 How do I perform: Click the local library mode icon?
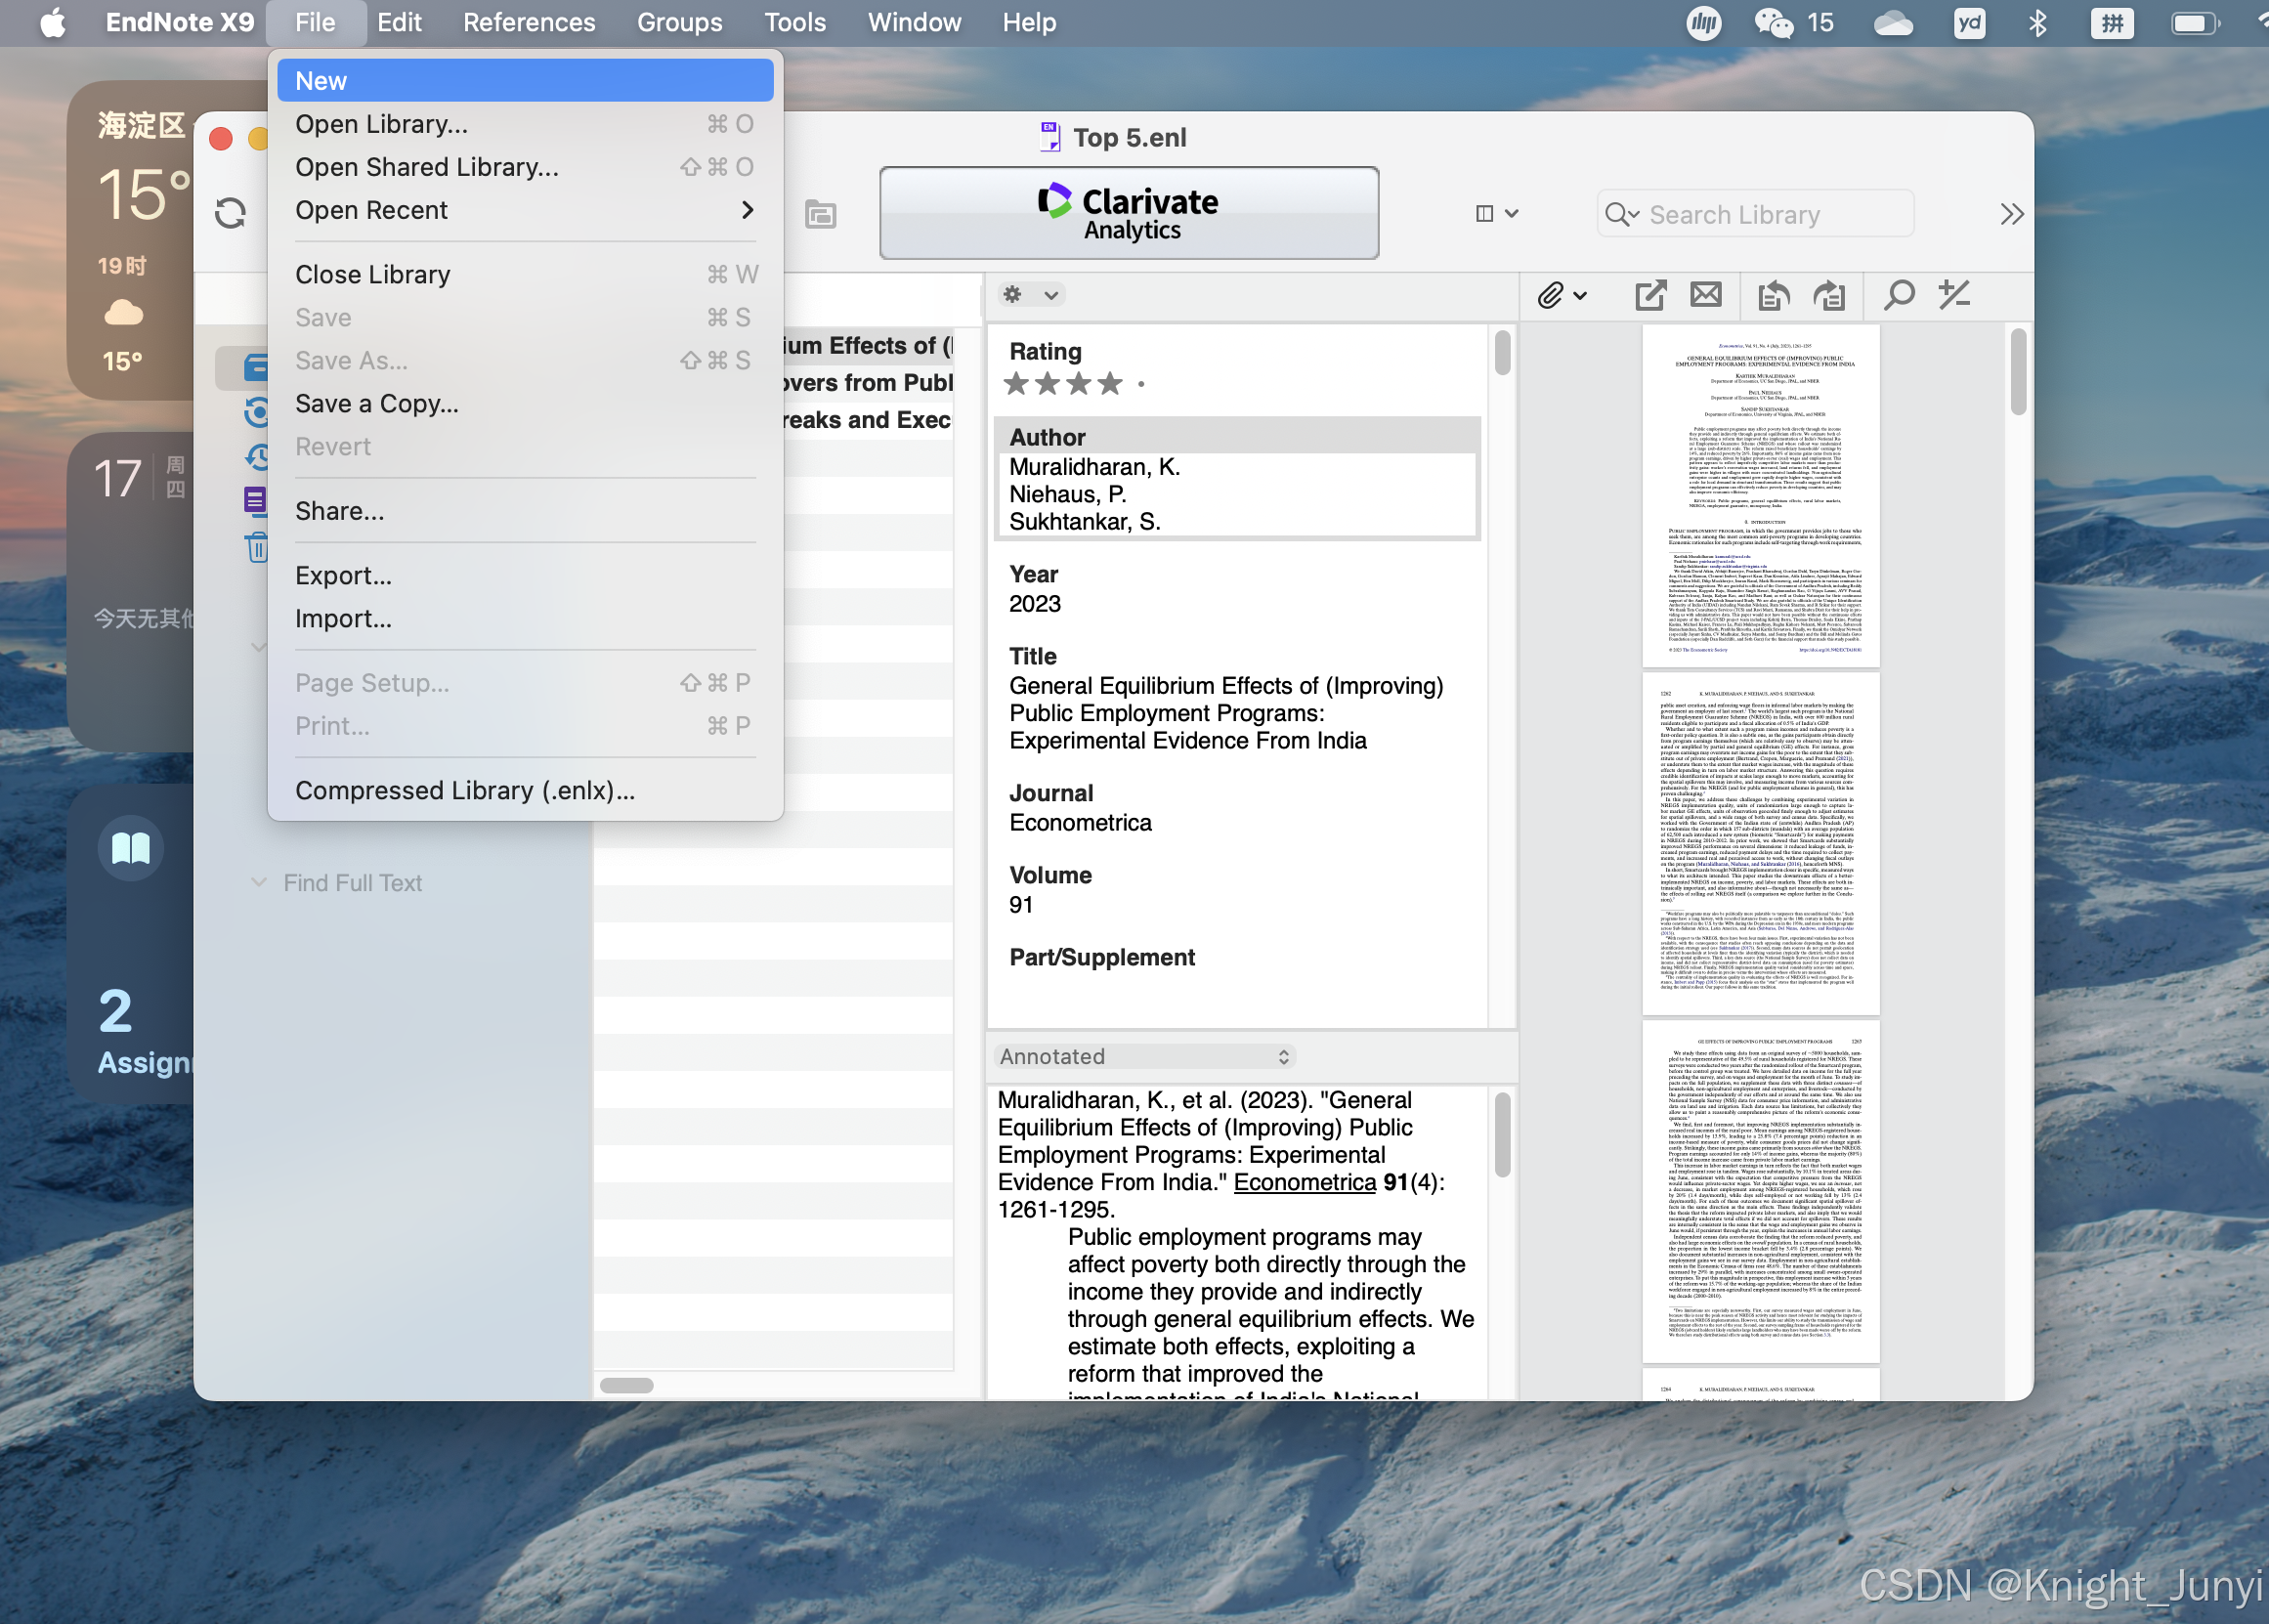[x=820, y=214]
